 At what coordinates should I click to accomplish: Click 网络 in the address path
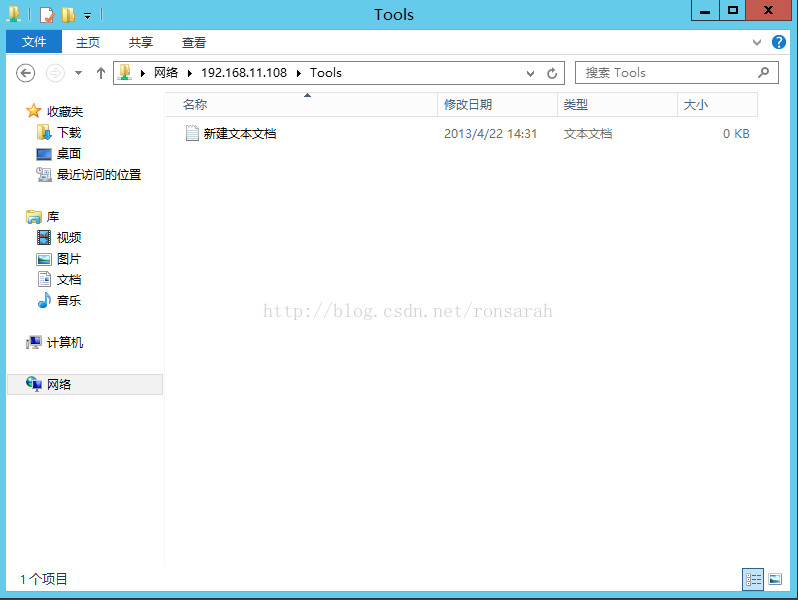[x=166, y=73]
